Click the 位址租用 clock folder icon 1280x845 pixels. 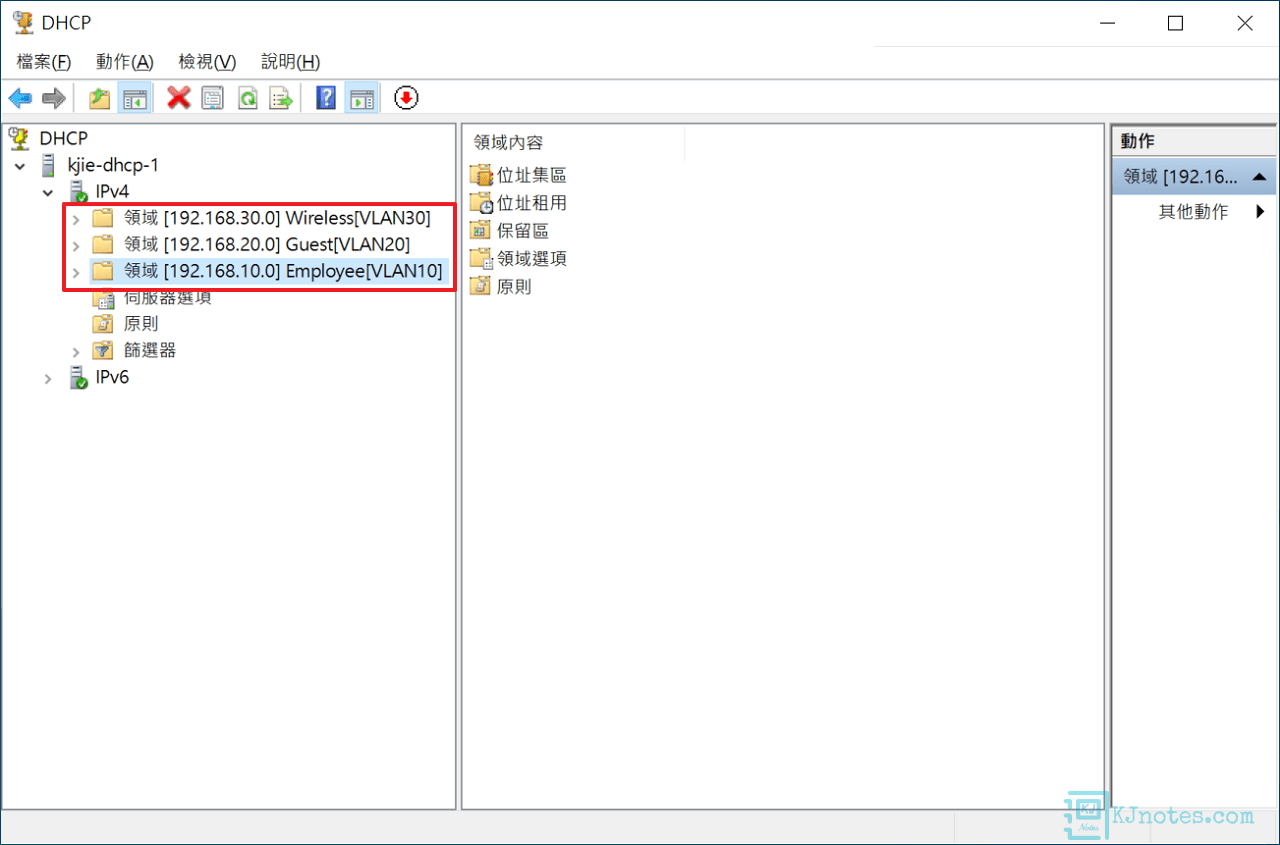coord(481,203)
